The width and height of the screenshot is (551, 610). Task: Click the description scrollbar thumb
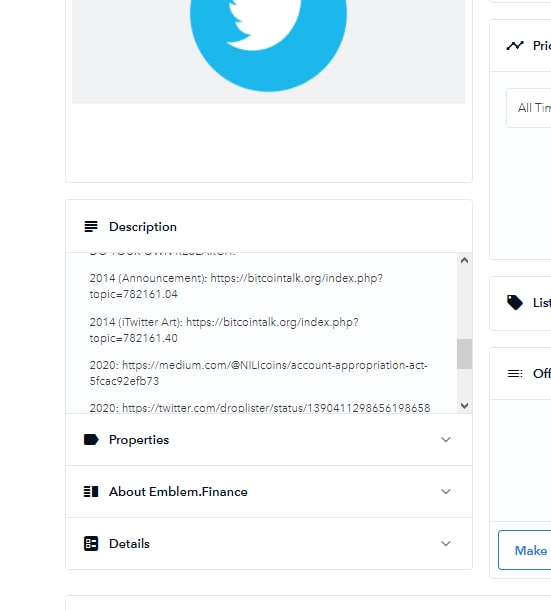coord(464,354)
